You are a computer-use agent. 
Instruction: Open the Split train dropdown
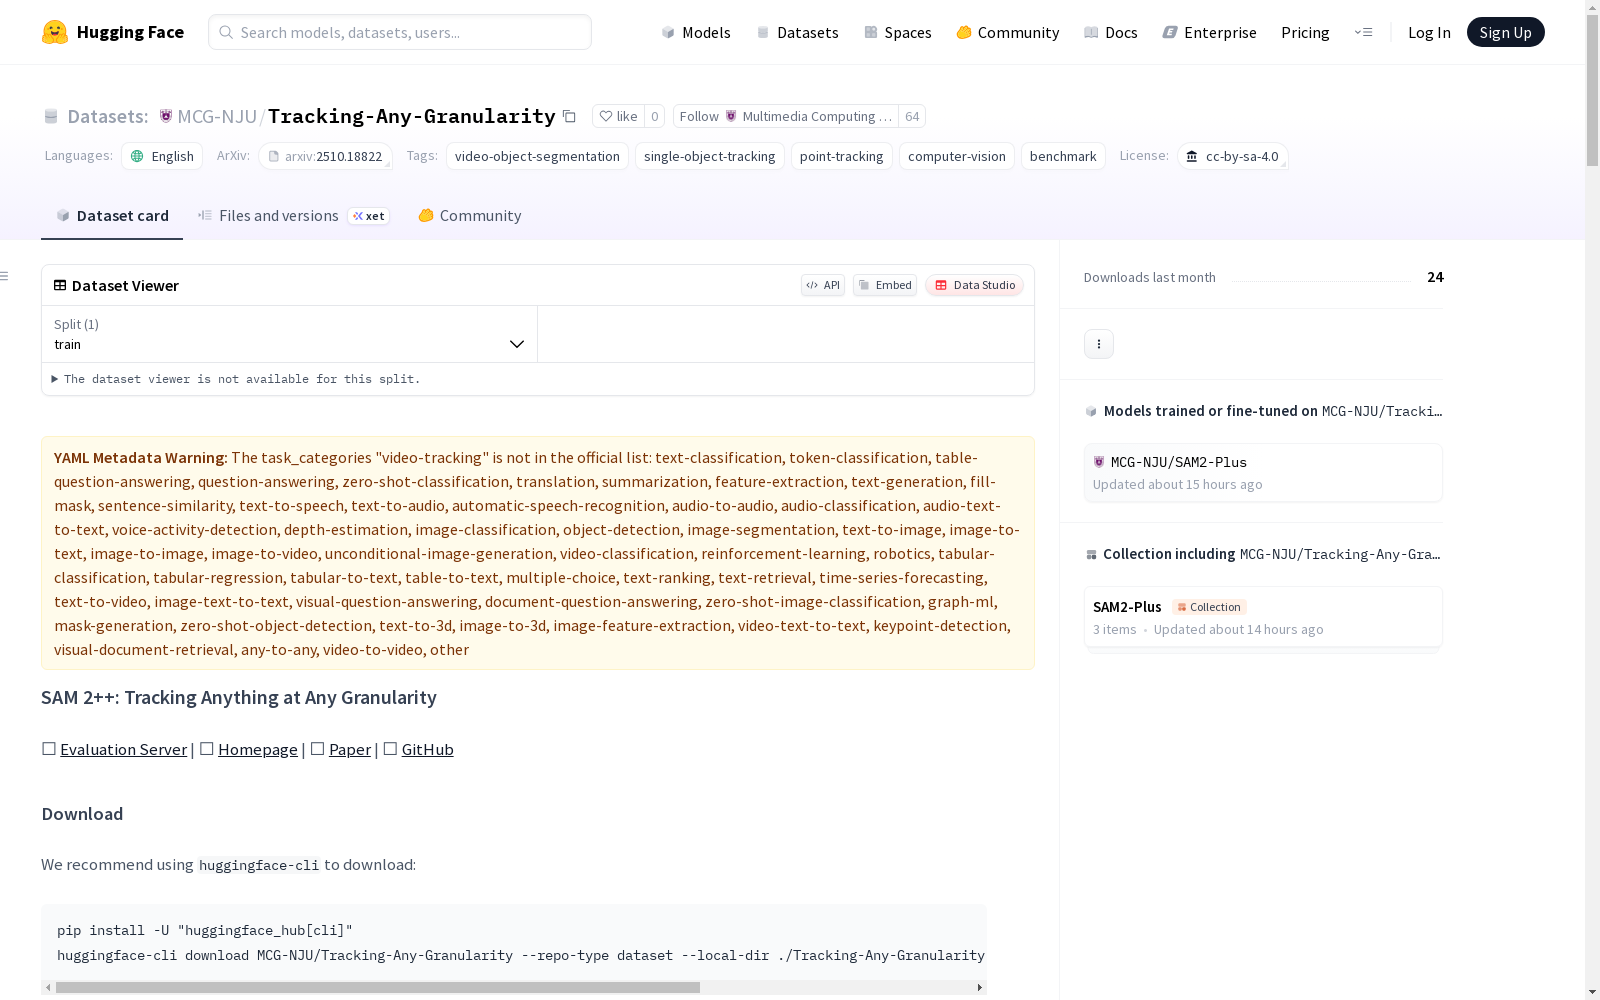(x=290, y=334)
